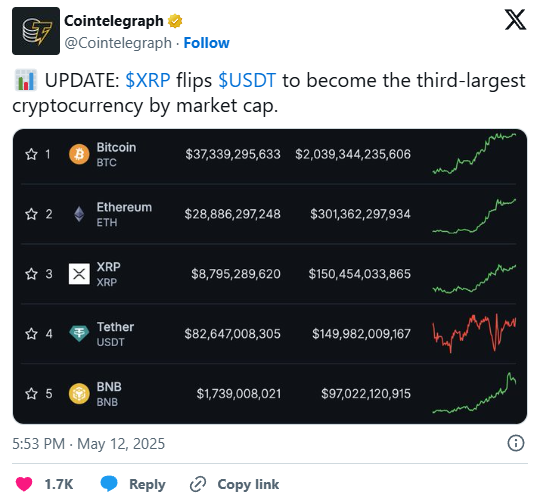Open the tweet info circle icon
The width and height of the screenshot is (537, 501).
(x=515, y=443)
